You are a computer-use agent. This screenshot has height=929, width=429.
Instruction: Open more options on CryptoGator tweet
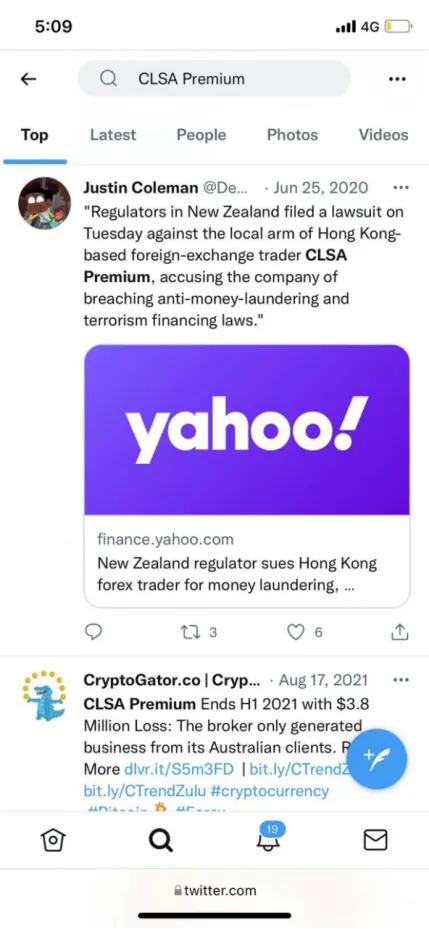coord(401,680)
